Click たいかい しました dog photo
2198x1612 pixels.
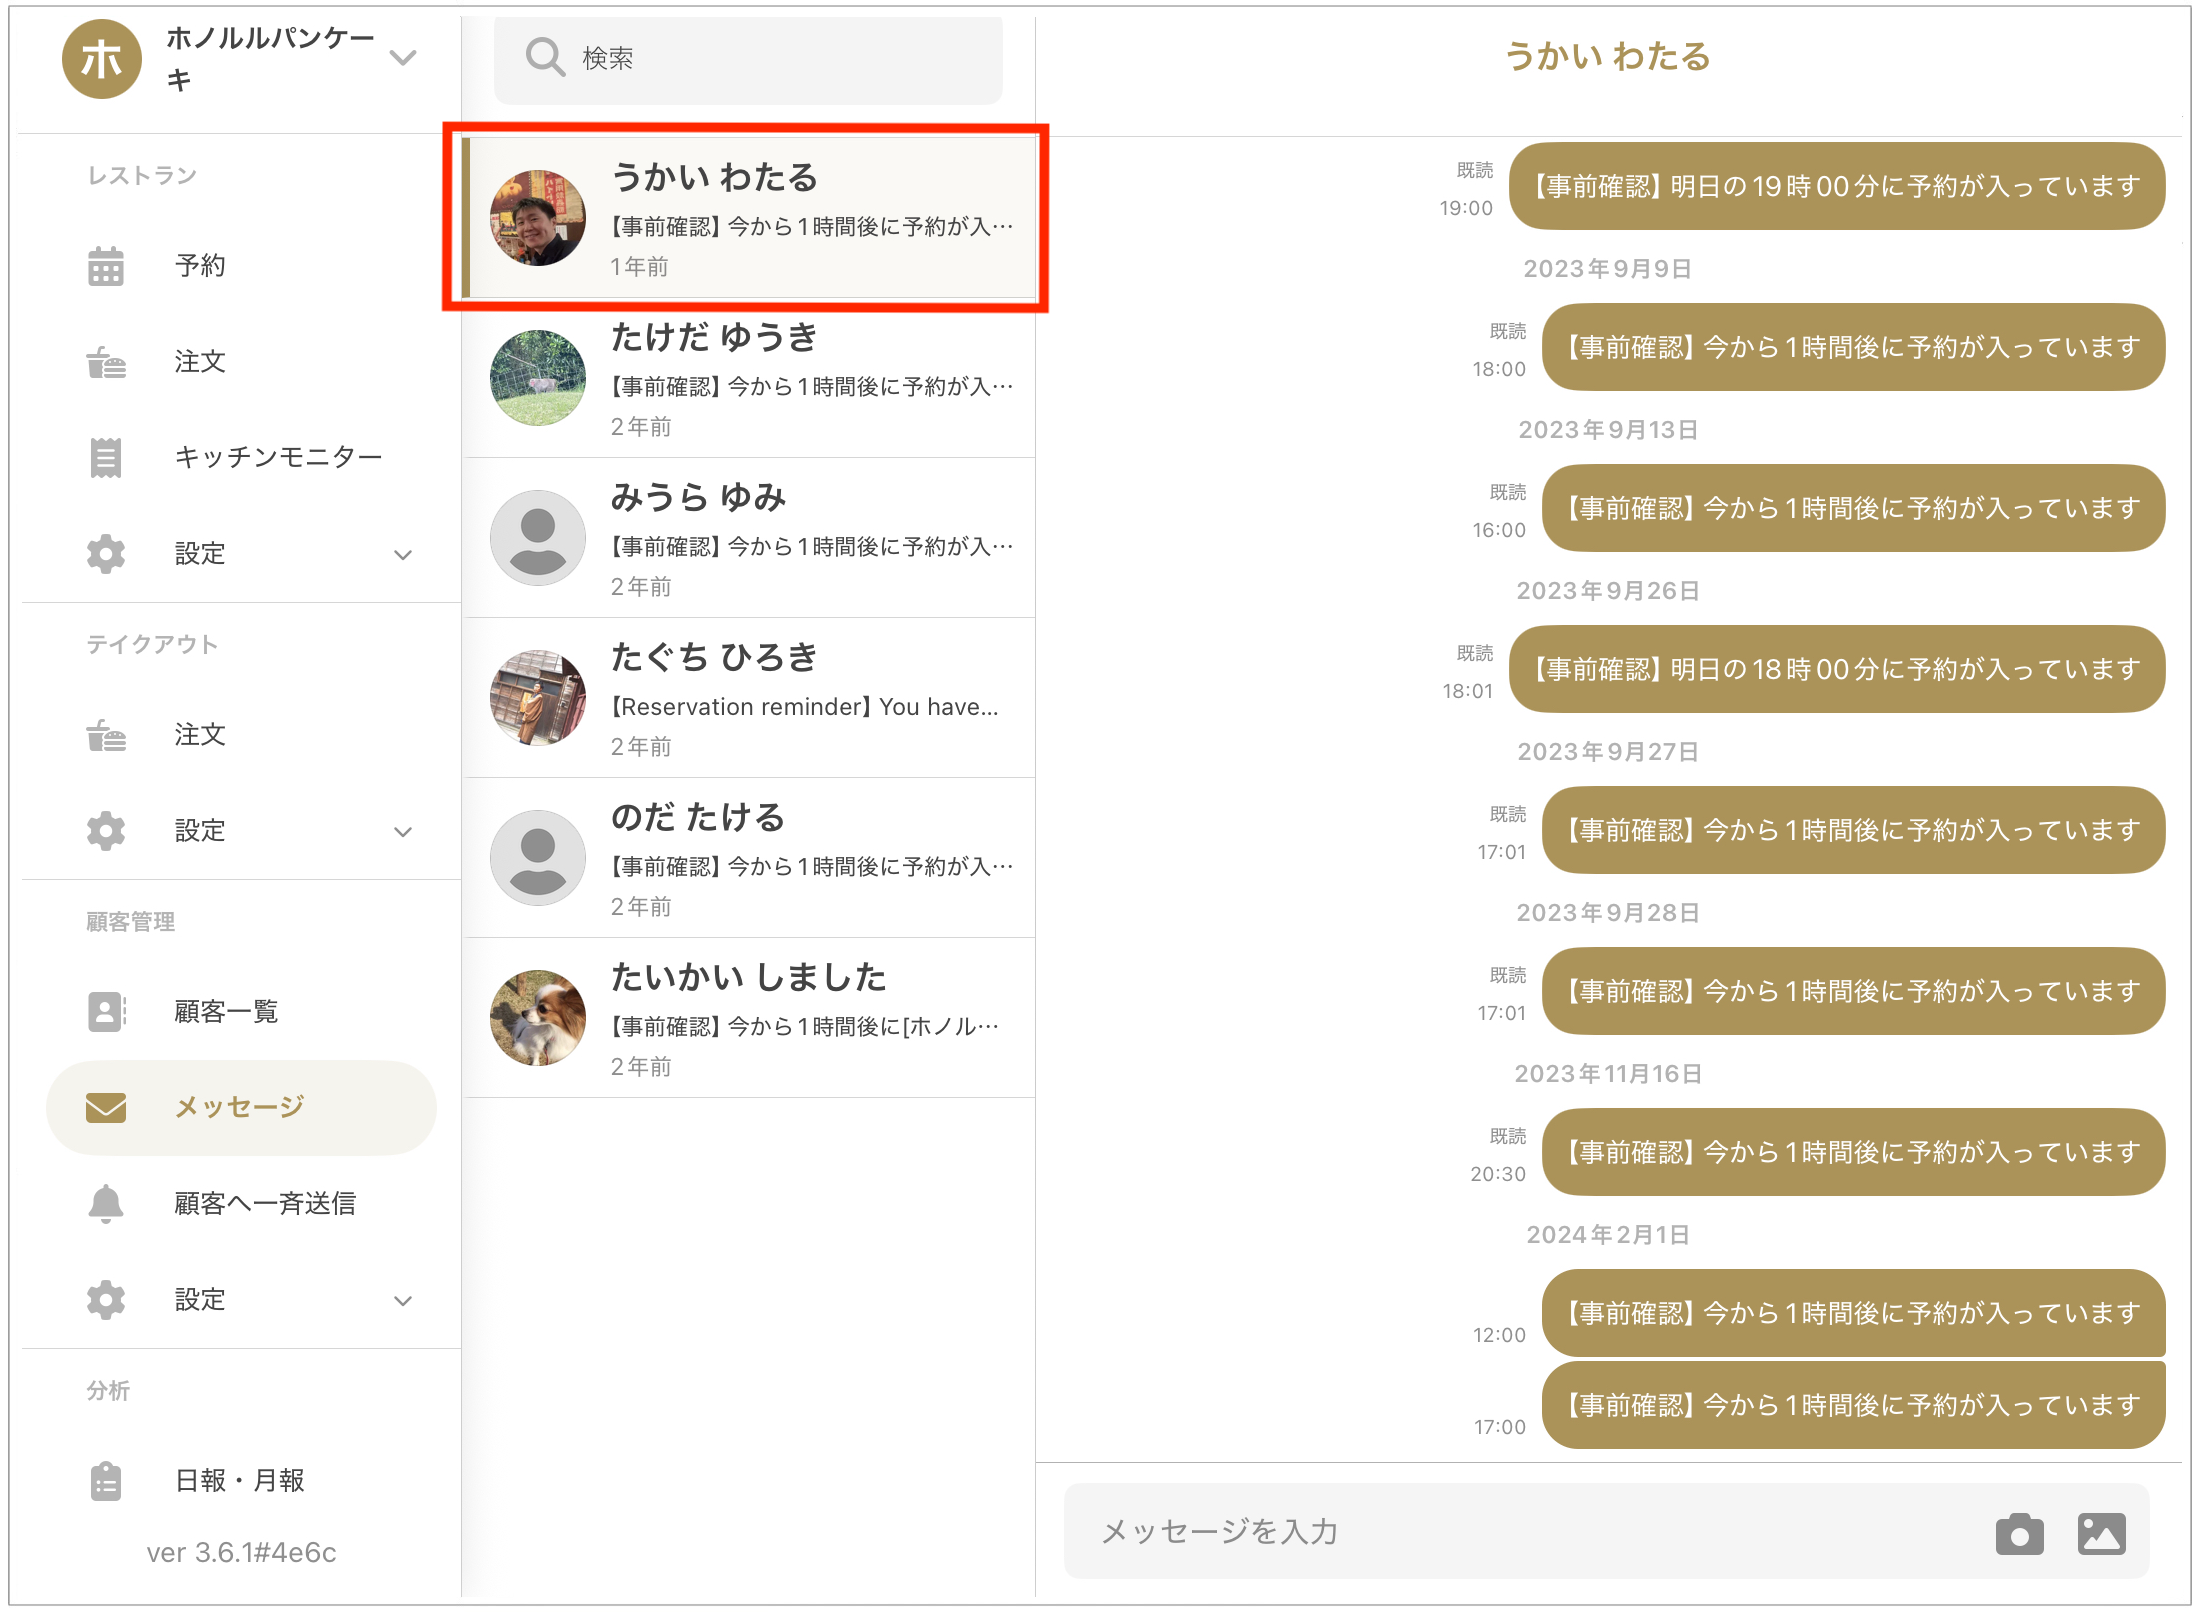538,1018
